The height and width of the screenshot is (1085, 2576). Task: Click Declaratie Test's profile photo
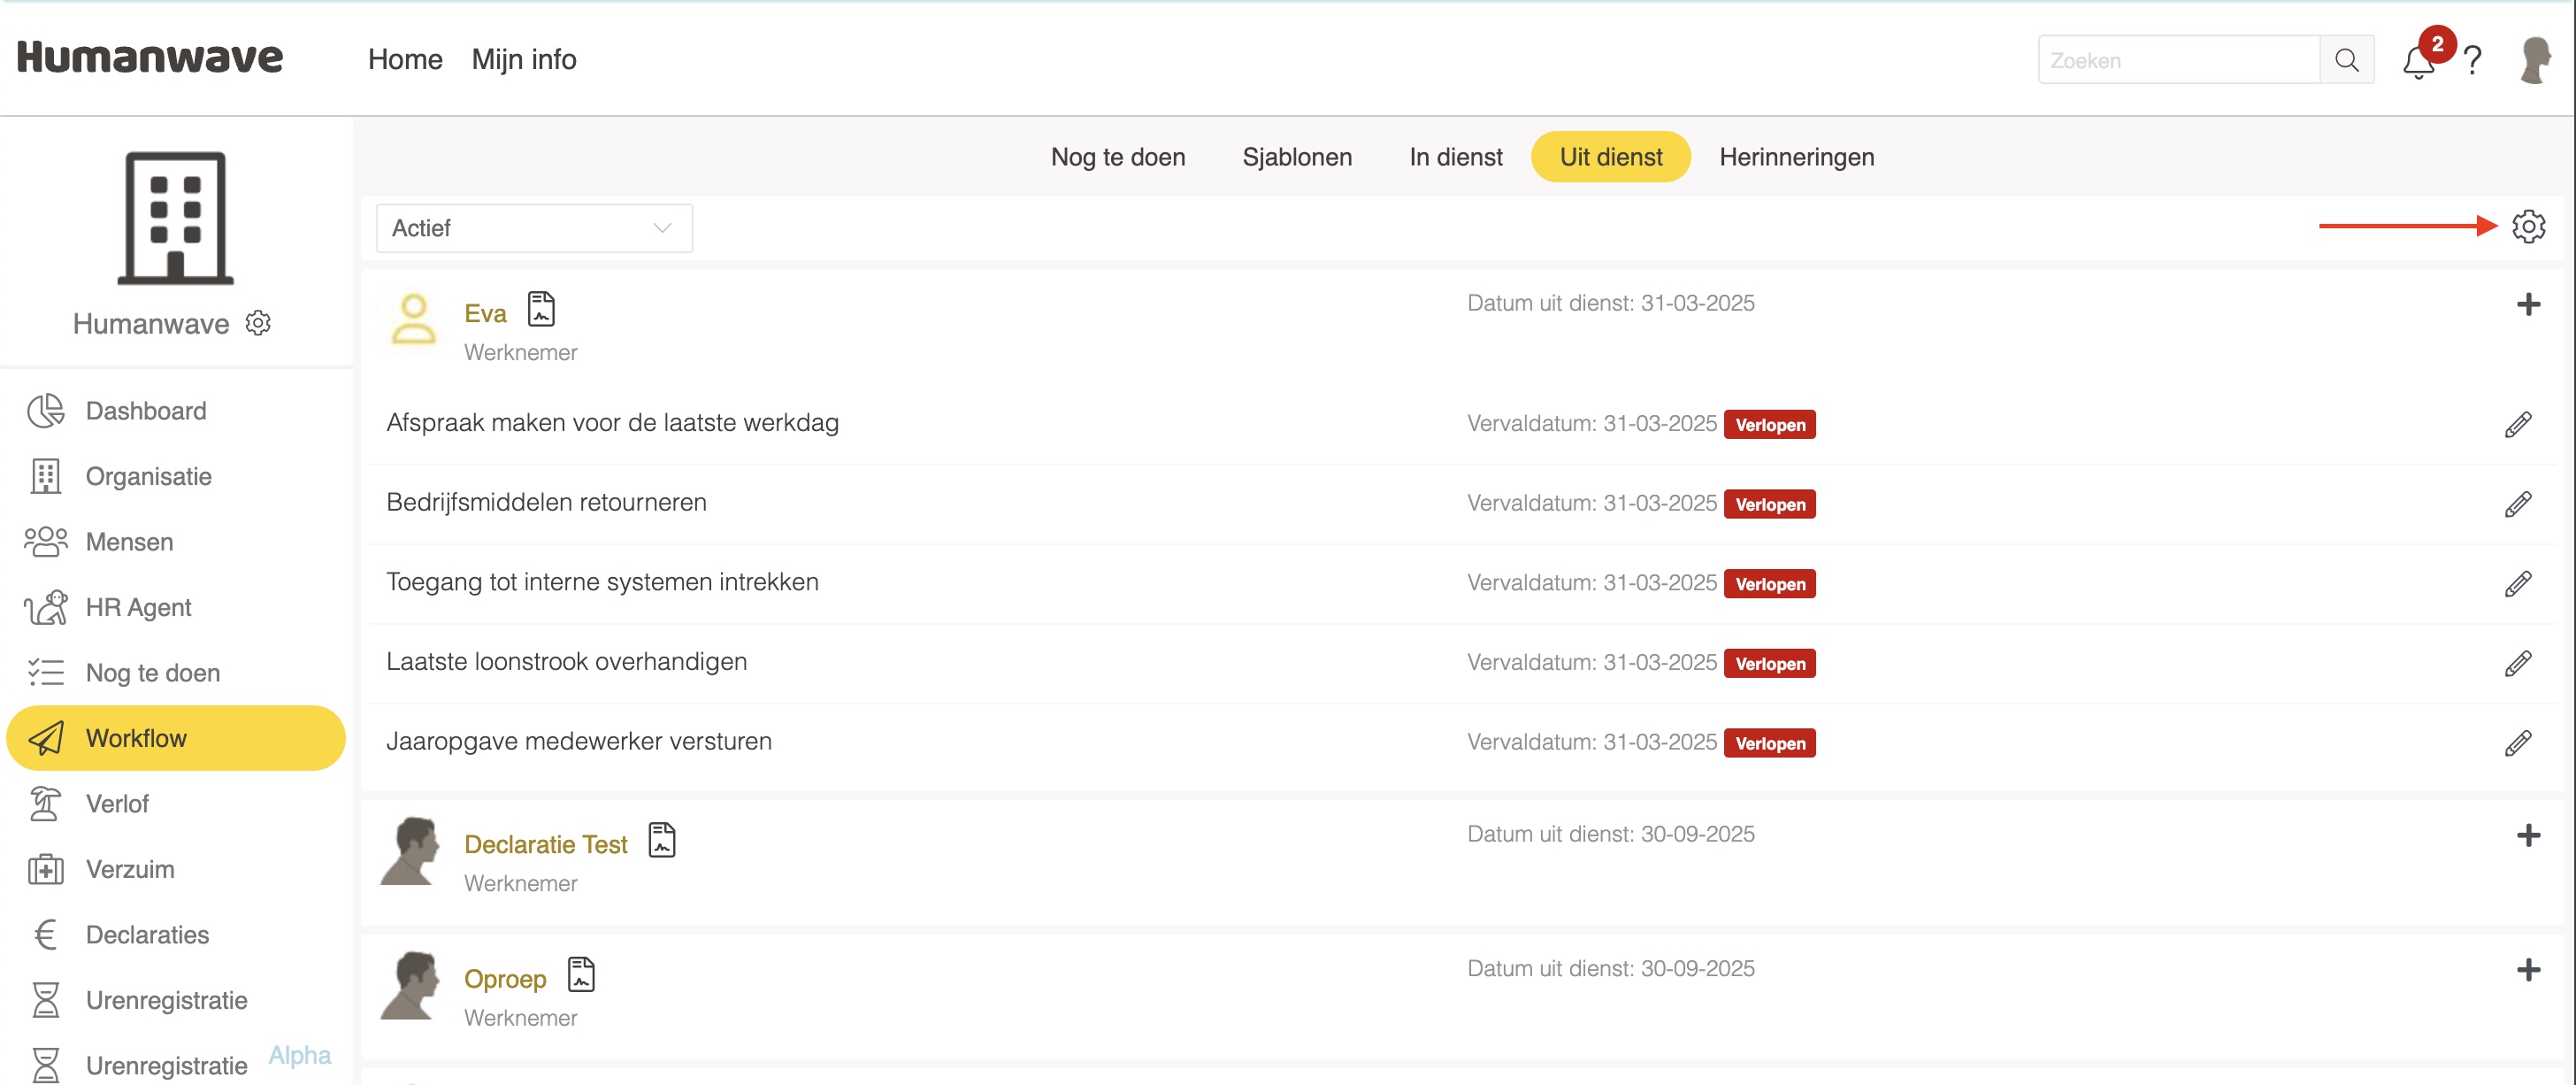[411, 850]
